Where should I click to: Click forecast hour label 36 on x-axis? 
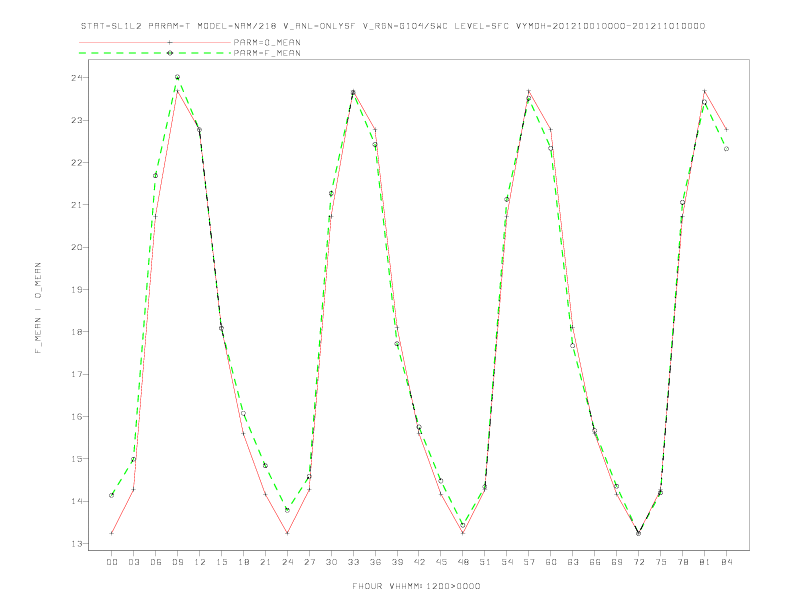point(375,562)
